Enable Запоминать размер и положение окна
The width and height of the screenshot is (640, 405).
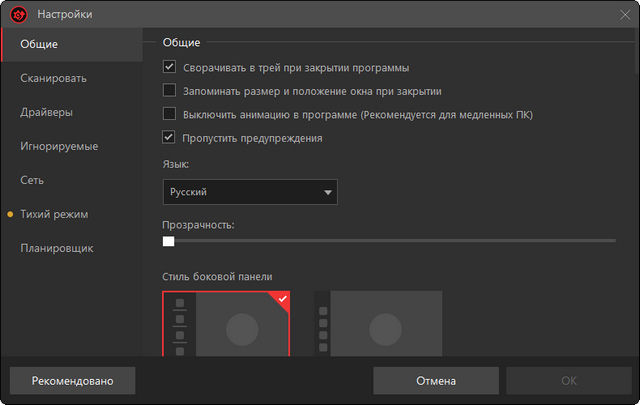[x=169, y=90]
